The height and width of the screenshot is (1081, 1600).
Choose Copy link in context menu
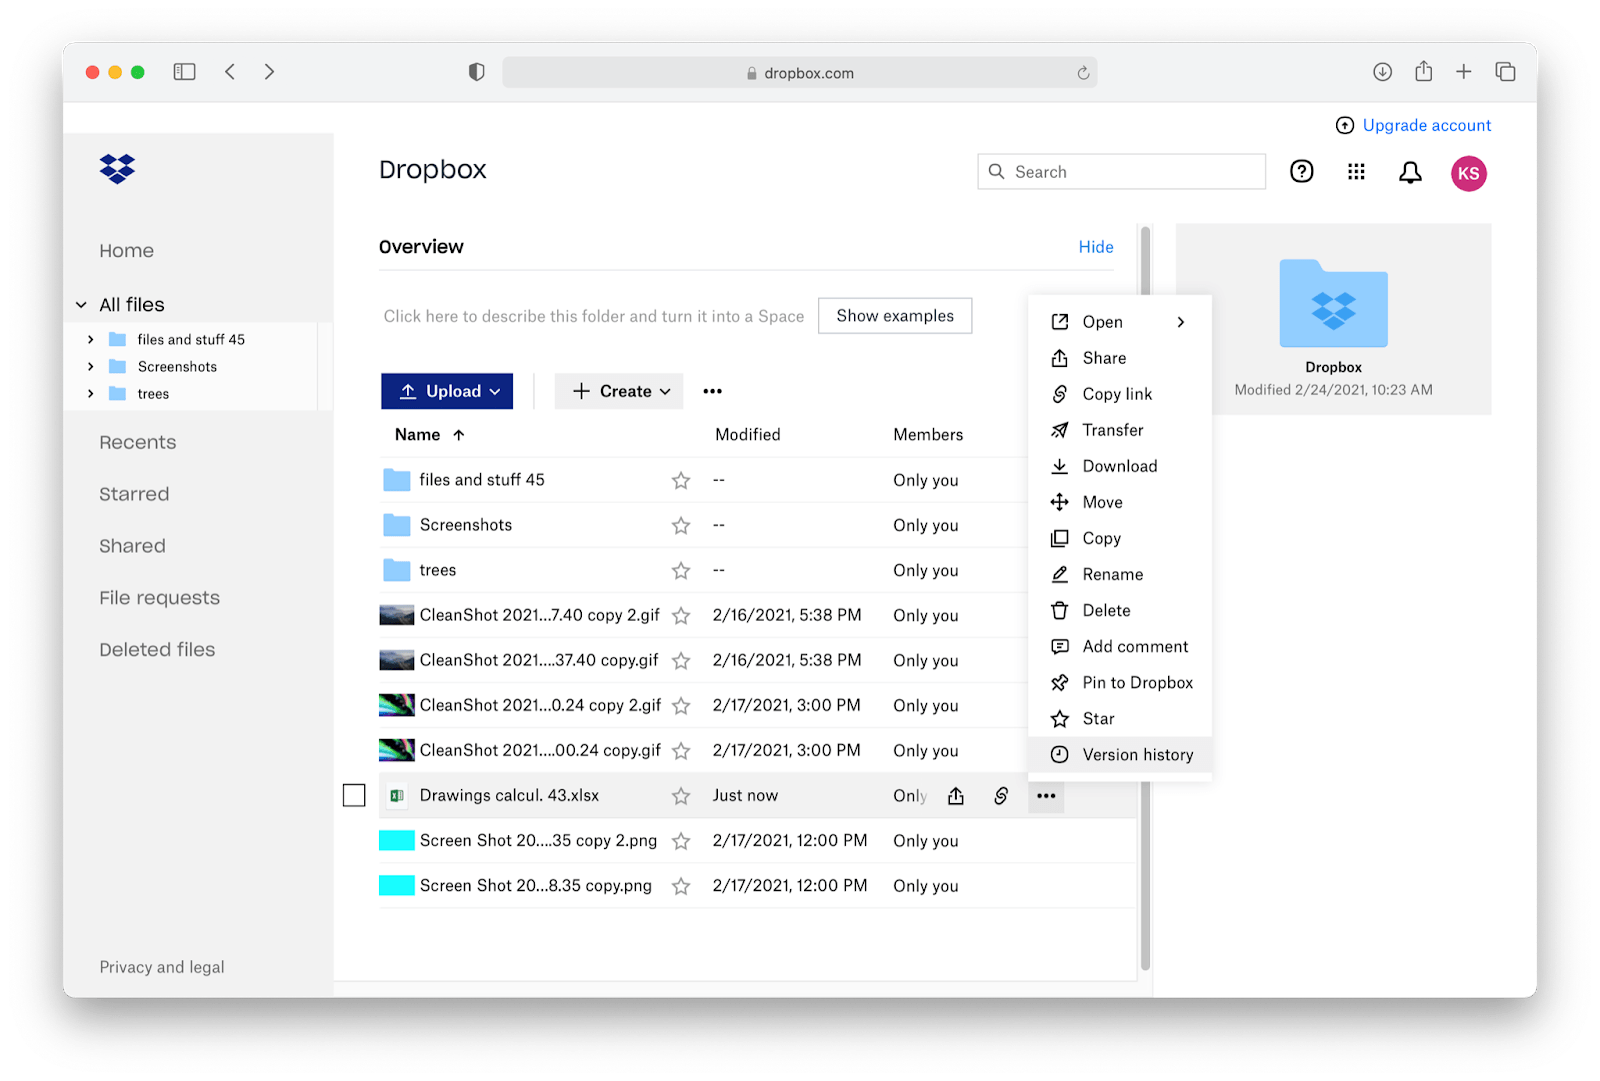tap(1119, 394)
